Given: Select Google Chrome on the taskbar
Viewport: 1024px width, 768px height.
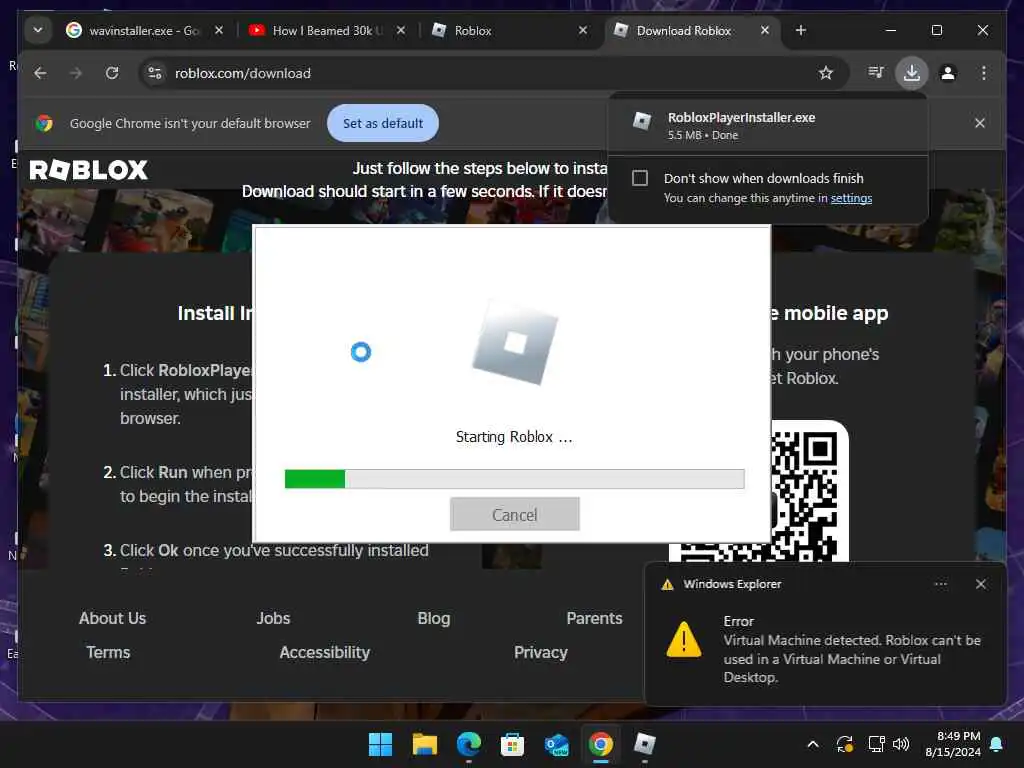Looking at the screenshot, I should click(x=600, y=744).
